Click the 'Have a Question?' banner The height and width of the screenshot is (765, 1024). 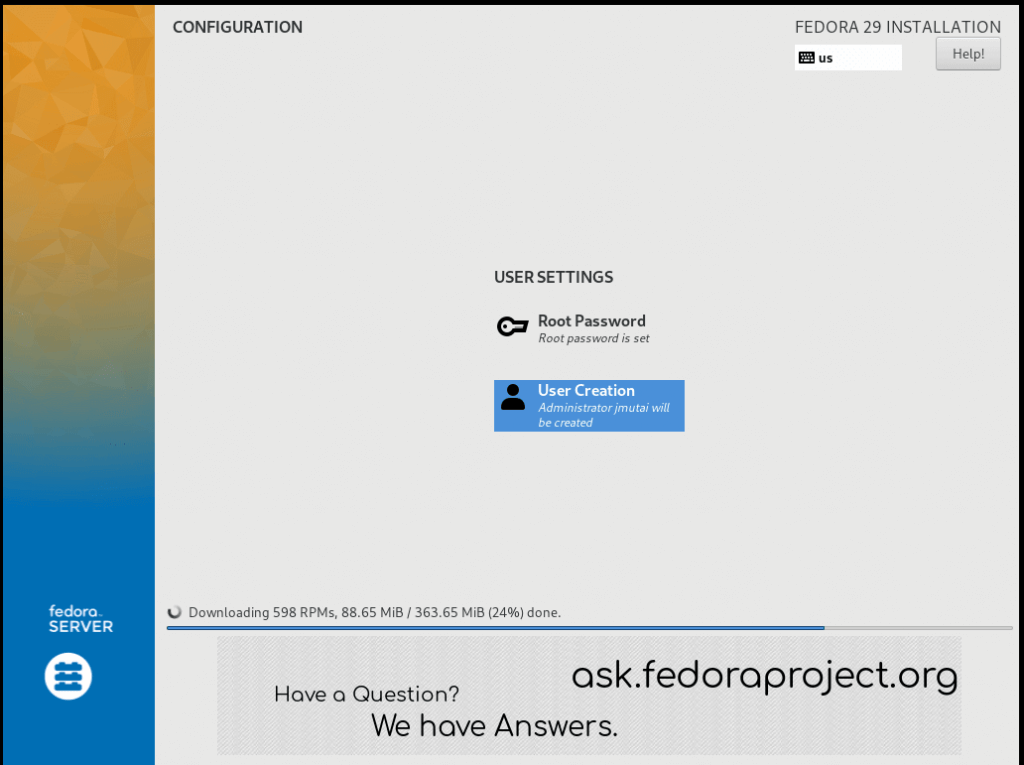pos(367,695)
